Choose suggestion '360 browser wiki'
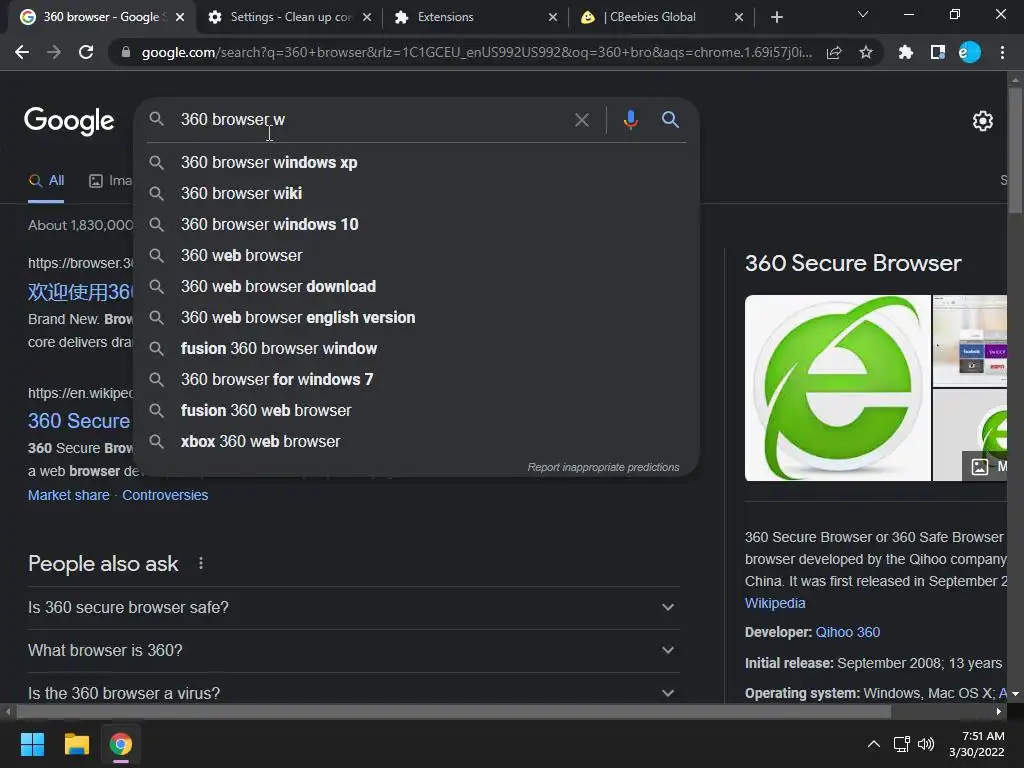This screenshot has height=768, width=1024. 417,193
